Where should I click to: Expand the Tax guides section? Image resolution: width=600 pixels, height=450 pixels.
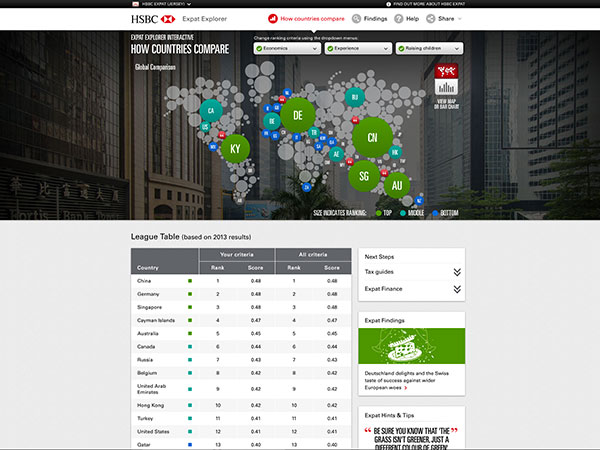tap(411, 272)
